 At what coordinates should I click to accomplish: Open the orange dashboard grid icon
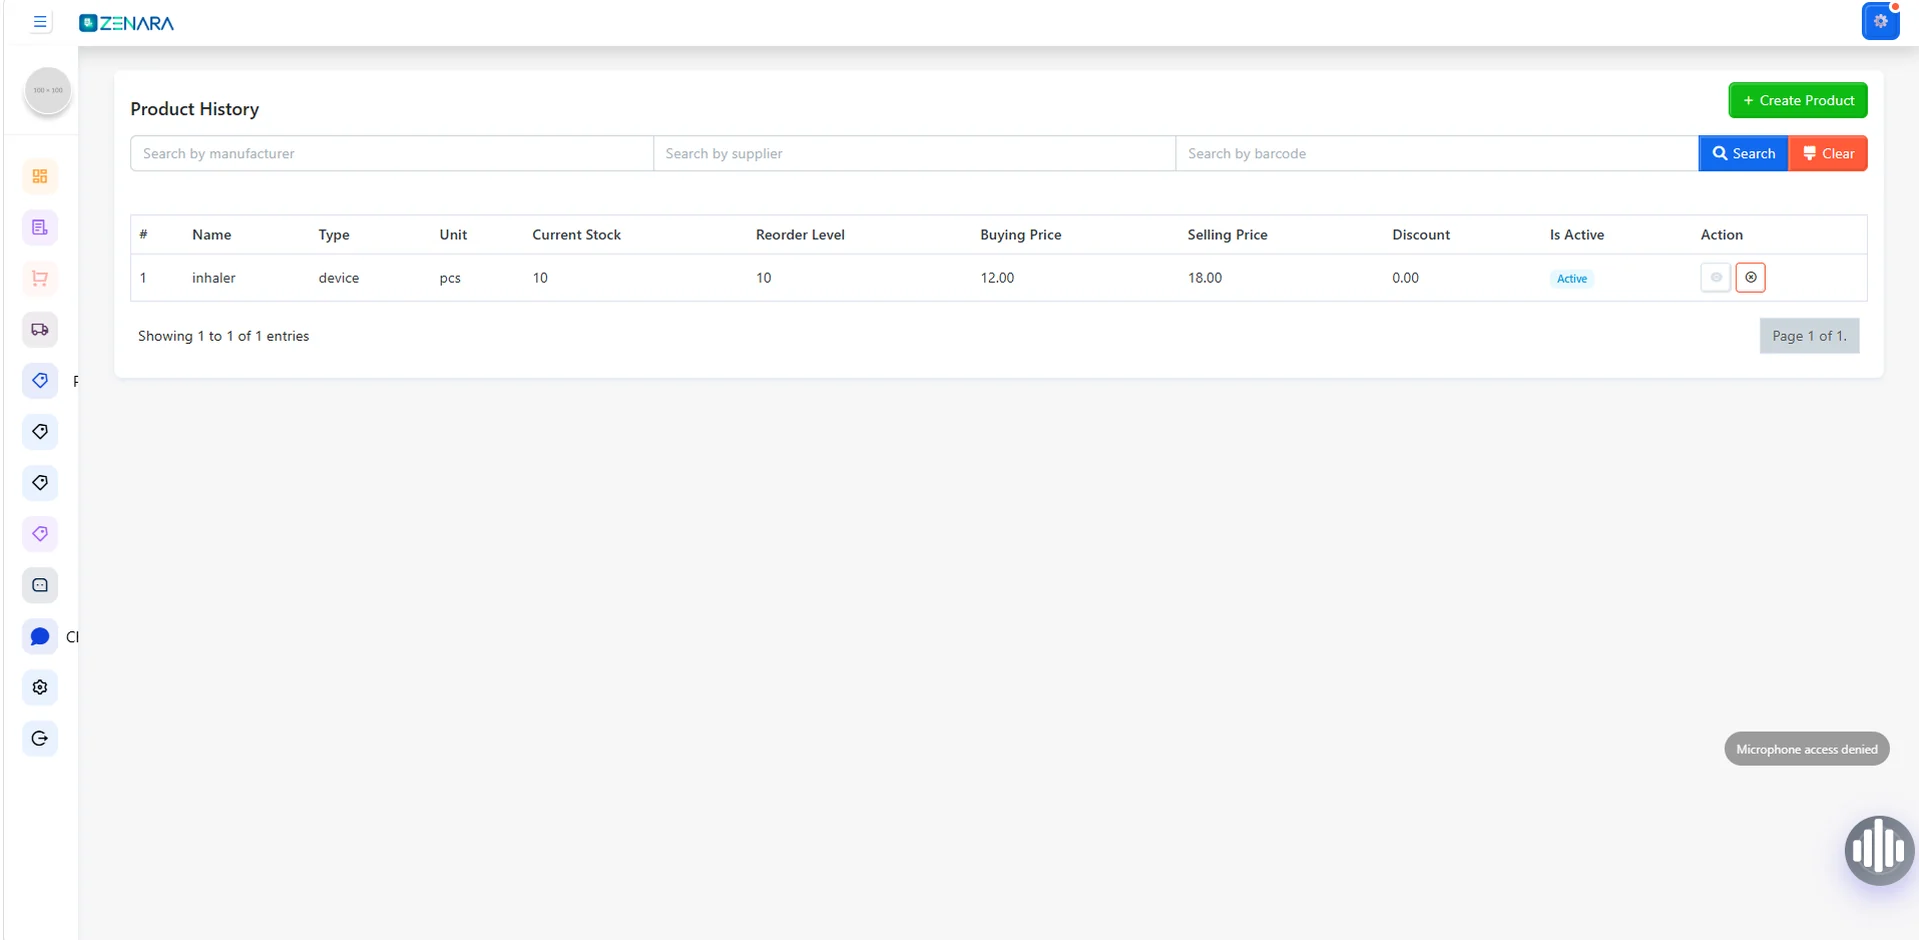[40, 176]
